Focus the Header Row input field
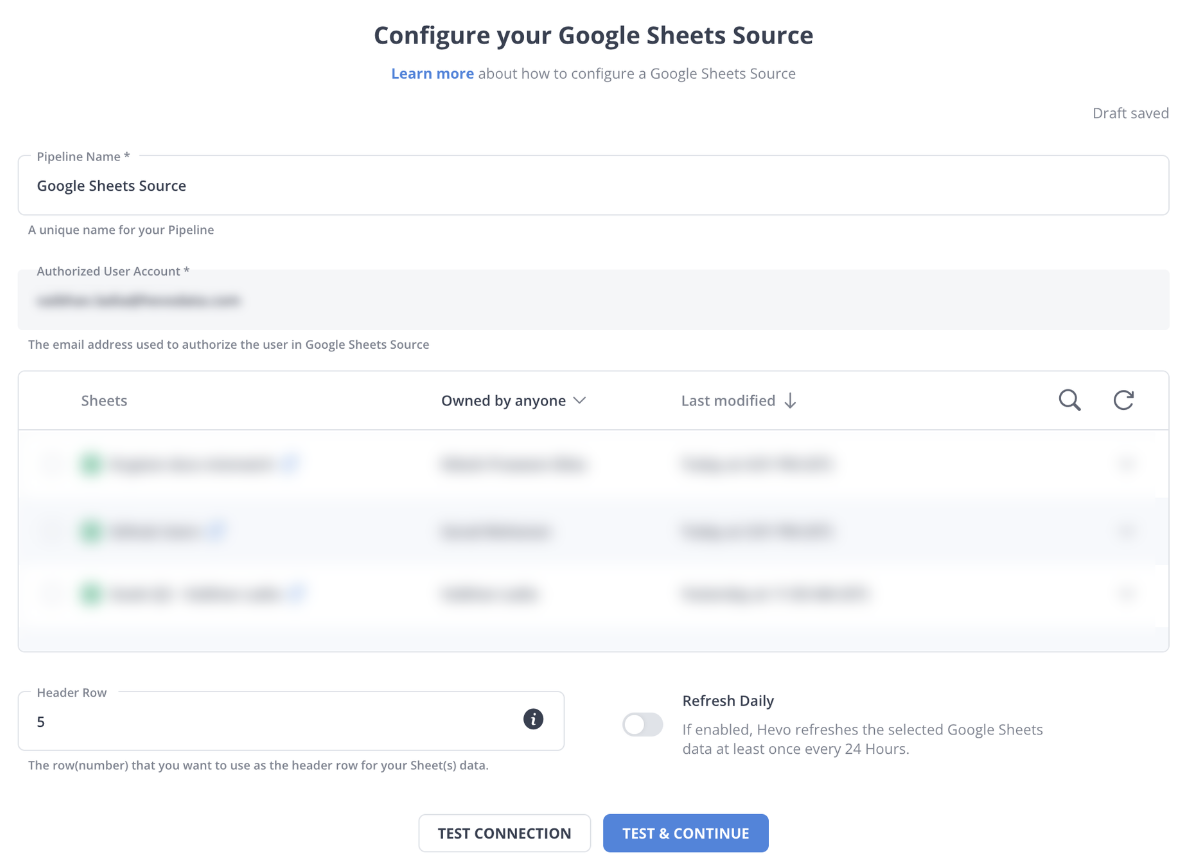The width and height of the screenshot is (1188, 866). [291, 721]
